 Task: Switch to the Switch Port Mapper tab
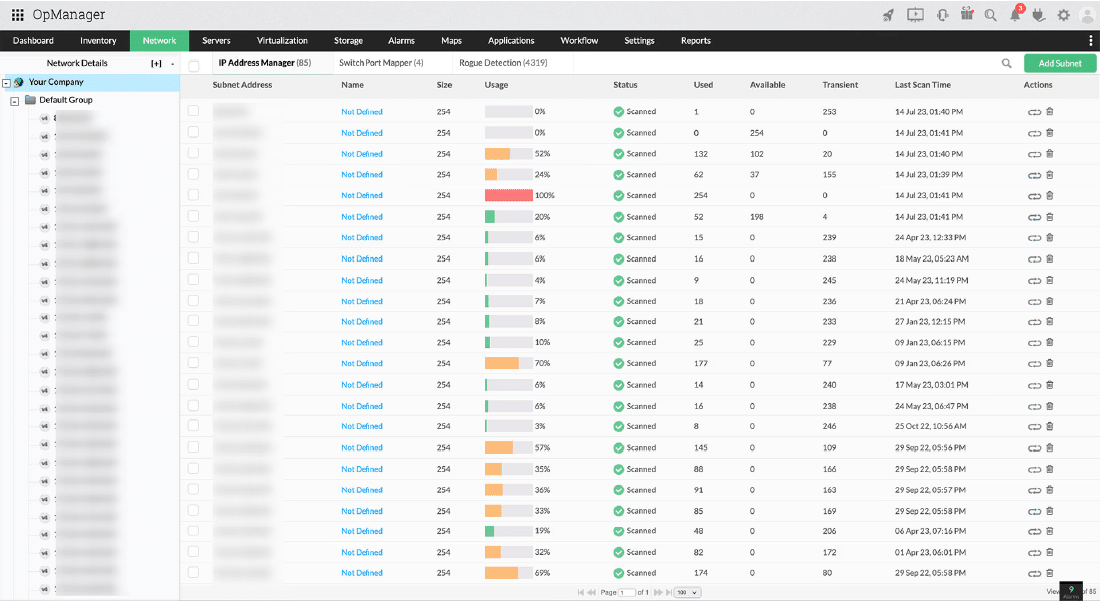click(381, 63)
